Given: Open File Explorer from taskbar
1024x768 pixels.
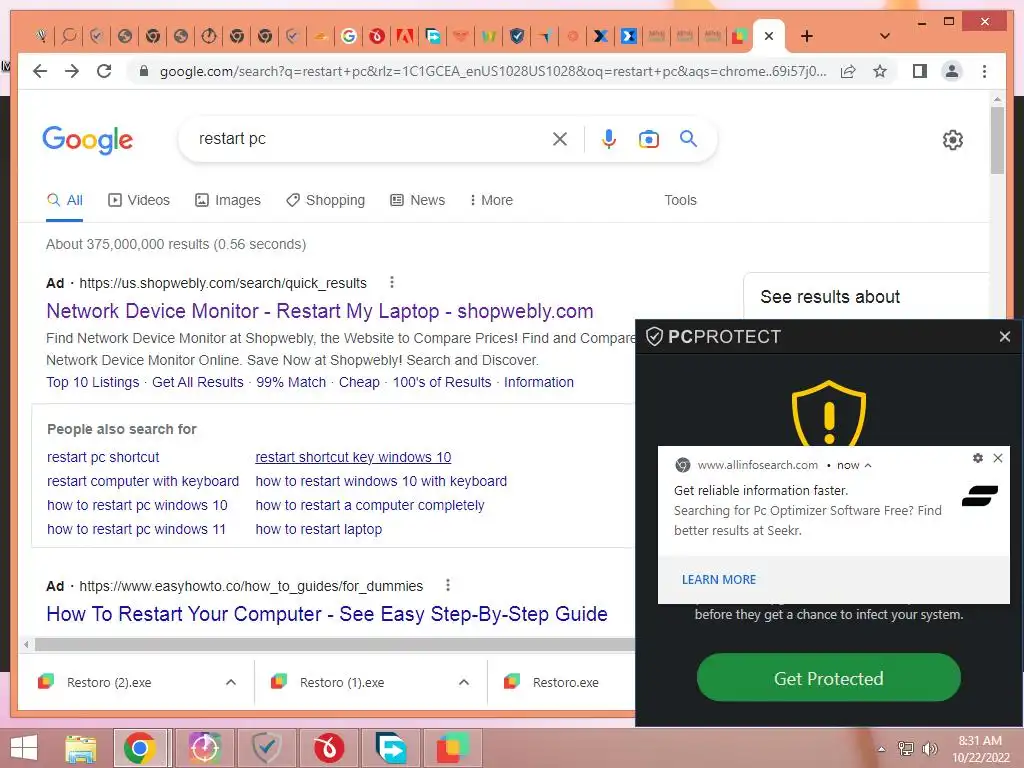Looking at the screenshot, I should (x=80, y=748).
